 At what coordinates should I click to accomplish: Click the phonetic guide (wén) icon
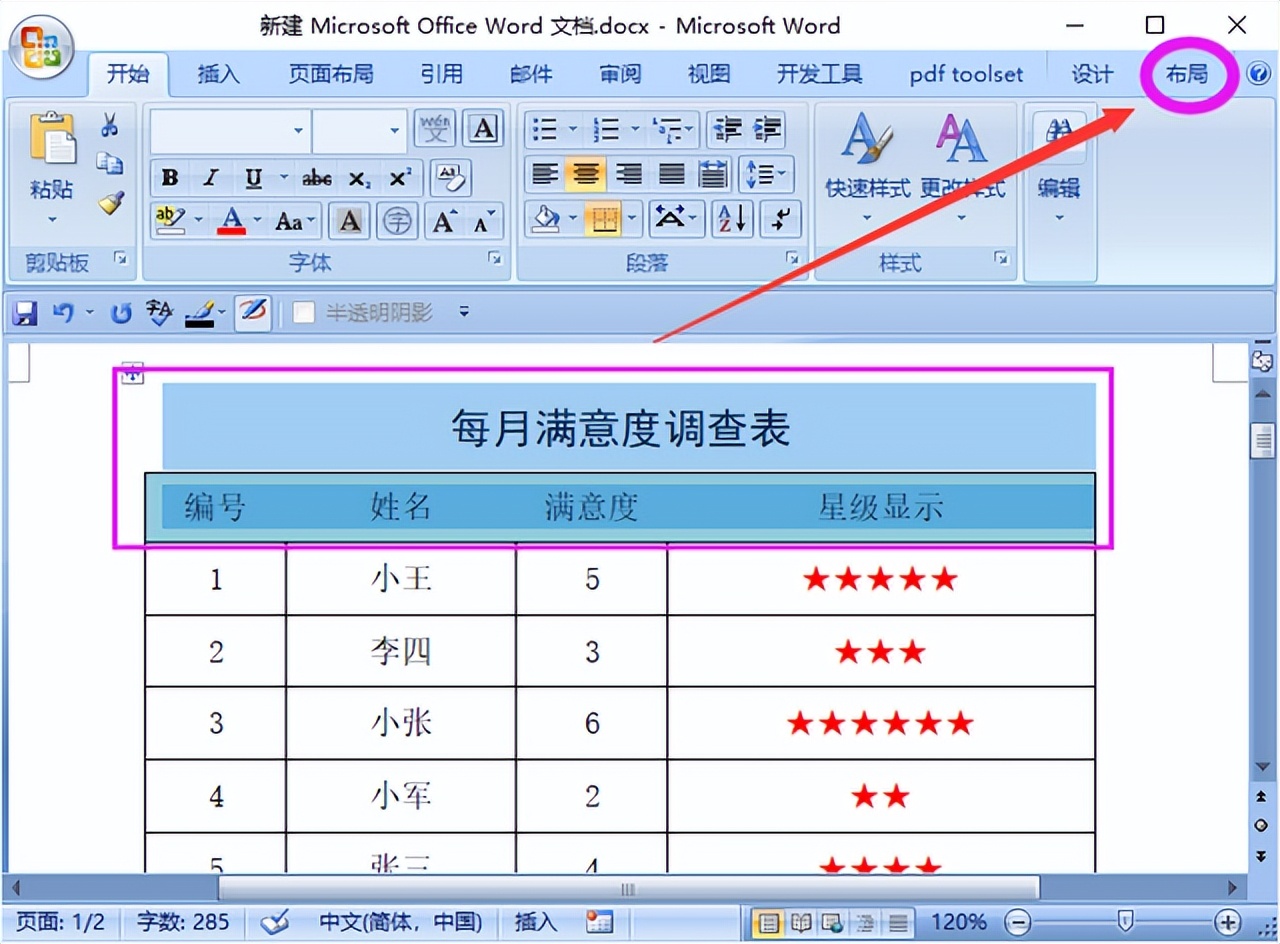click(434, 129)
